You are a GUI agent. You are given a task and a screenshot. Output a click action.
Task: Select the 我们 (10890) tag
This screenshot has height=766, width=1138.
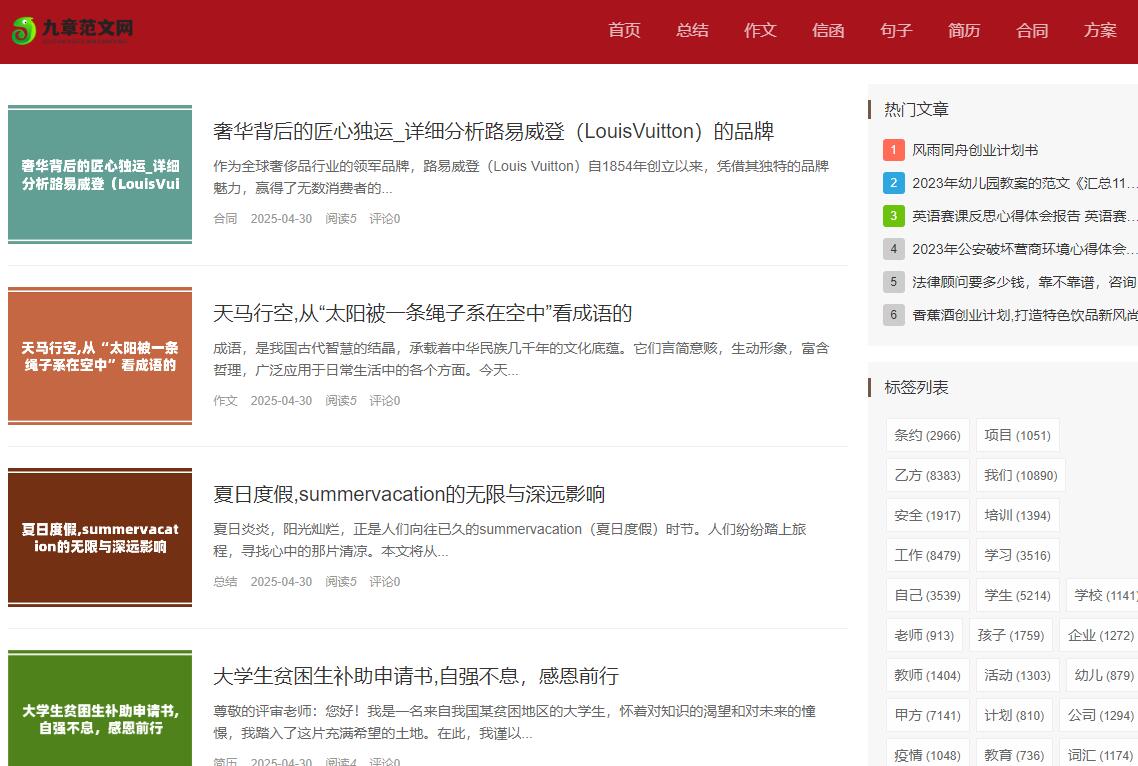1019,475
